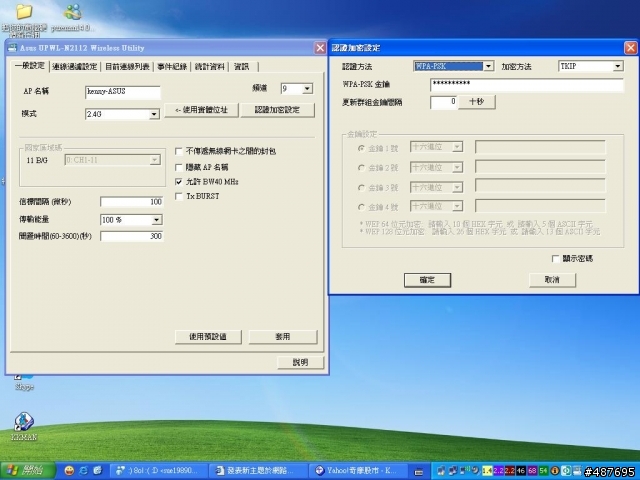Screen dimensions: 640x480
Task: Click the 更新群組金鑰間隔 number field
Action: click(444, 102)
